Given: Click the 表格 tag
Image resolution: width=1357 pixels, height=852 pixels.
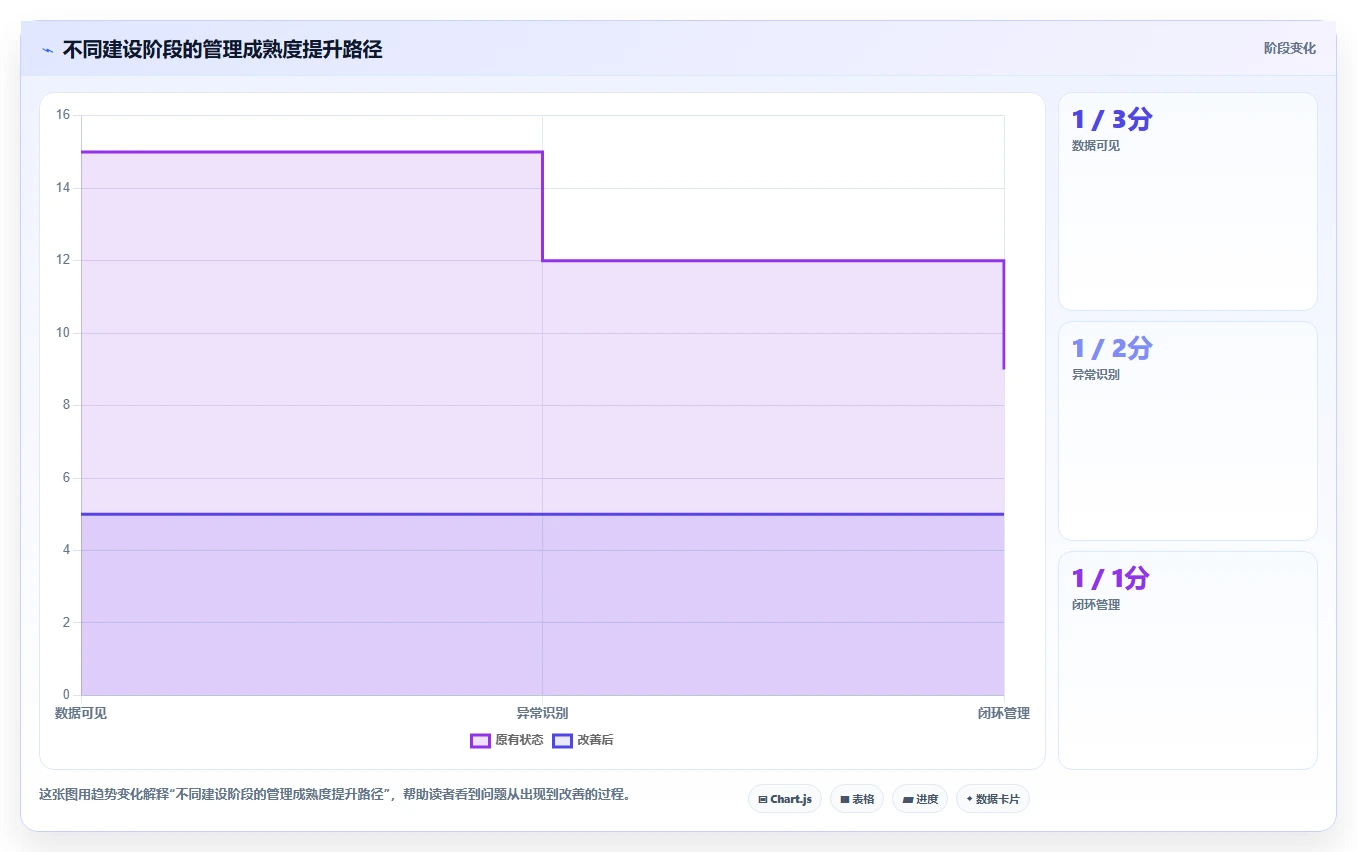Looking at the screenshot, I should [857, 799].
